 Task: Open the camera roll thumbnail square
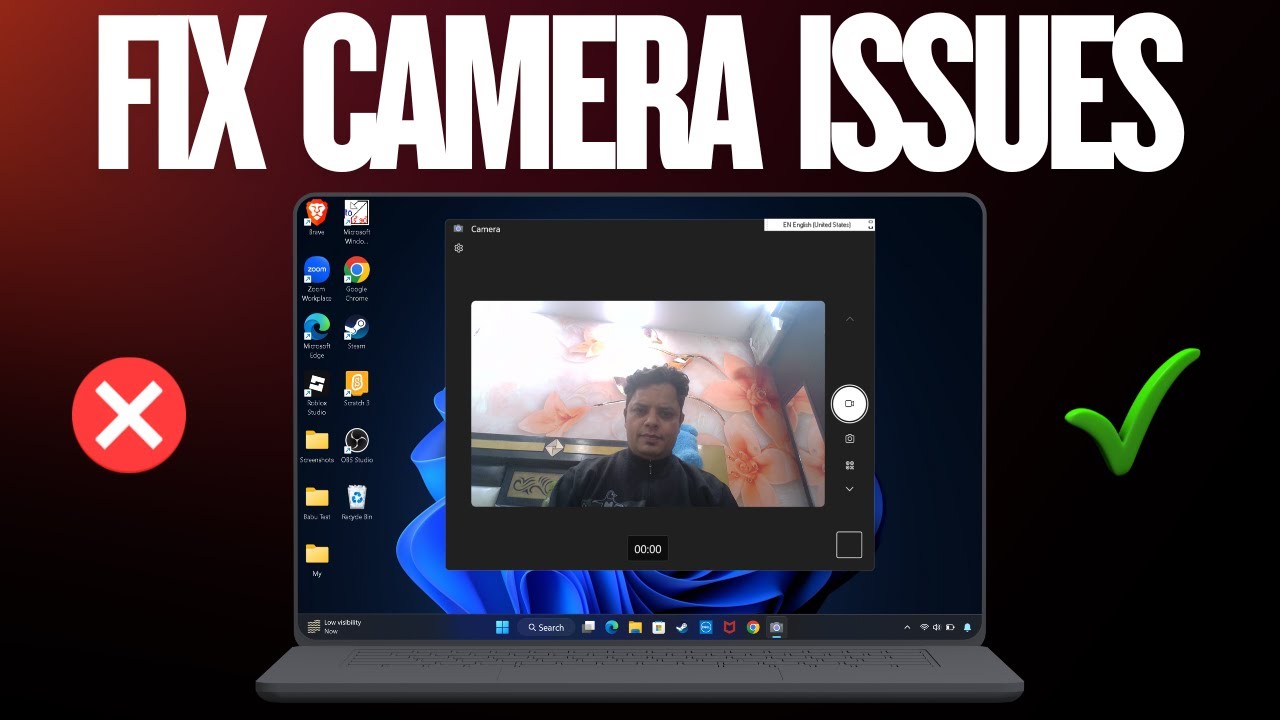(x=849, y=544)
